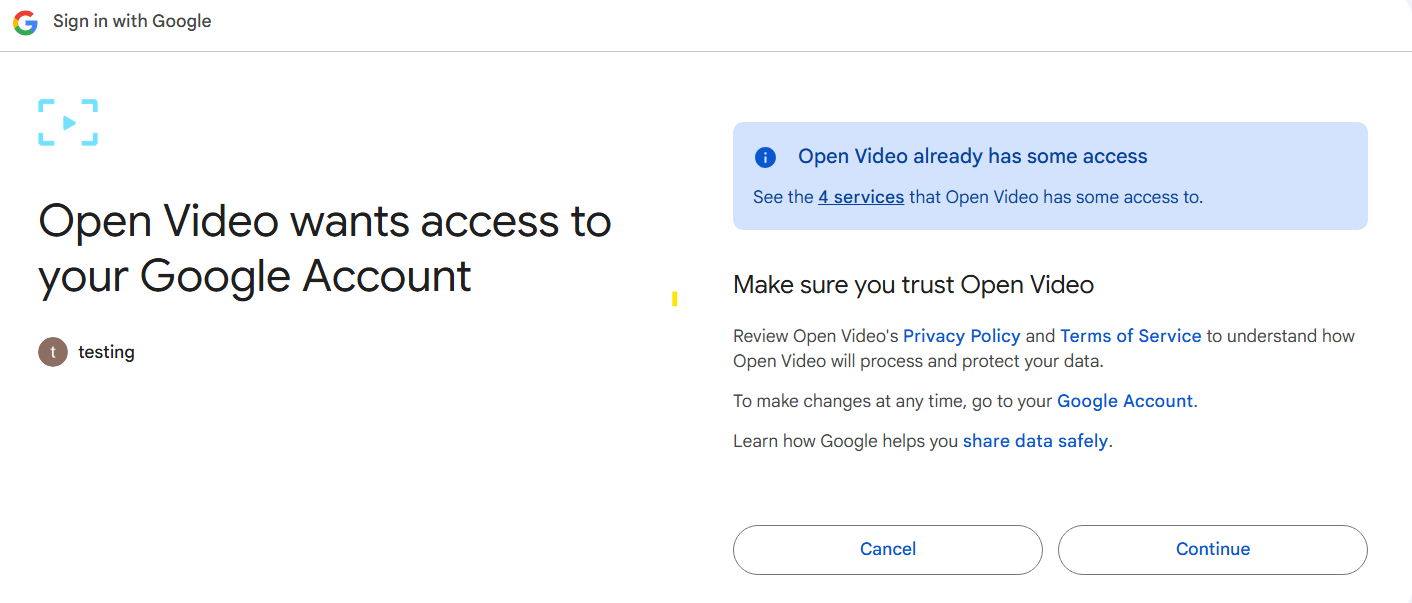This screenshot has width=1412, height=603.
Task: Open the Terms of Service link
Action: coord(1130,336)
